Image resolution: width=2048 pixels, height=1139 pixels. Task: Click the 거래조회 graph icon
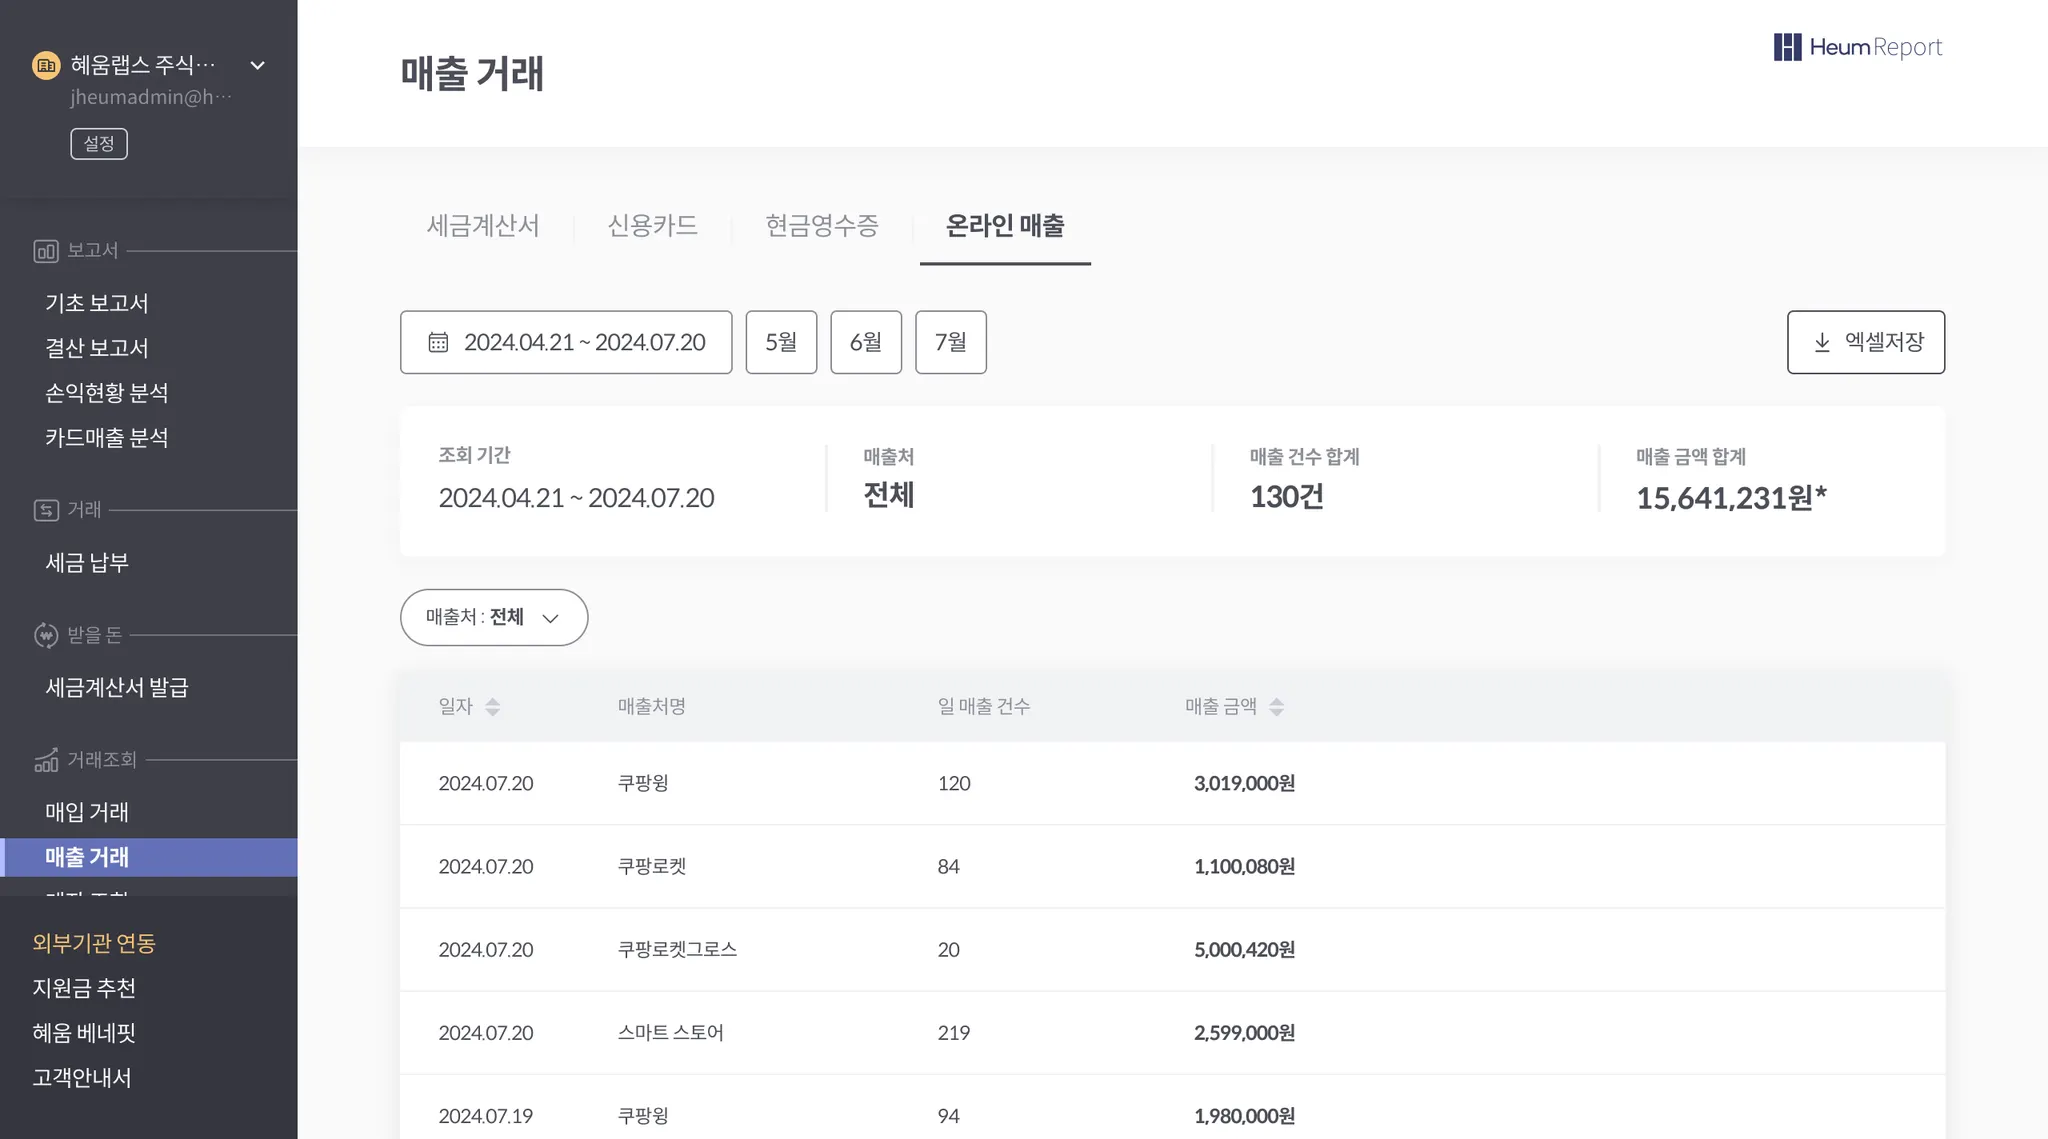pos(46,760)
